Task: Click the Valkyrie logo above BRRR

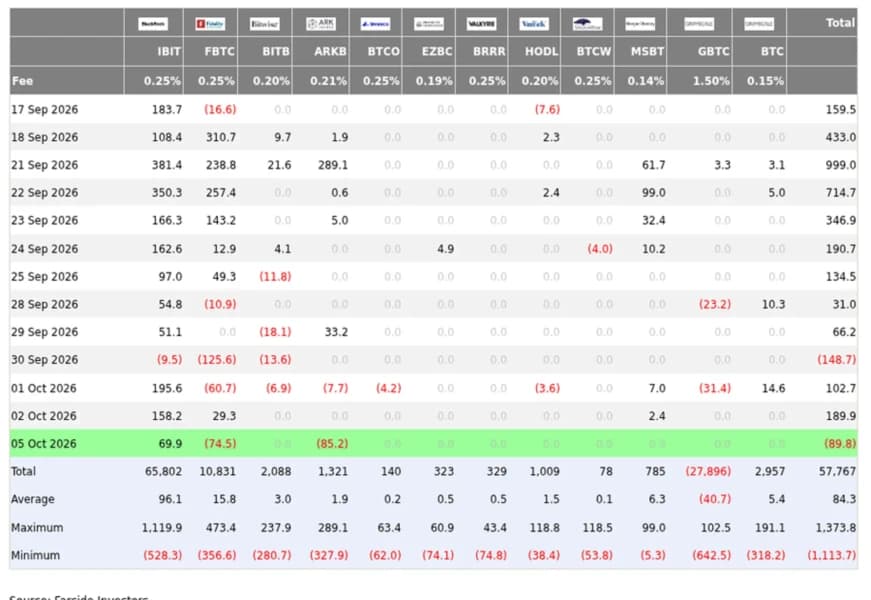Action: click(482, 24)
